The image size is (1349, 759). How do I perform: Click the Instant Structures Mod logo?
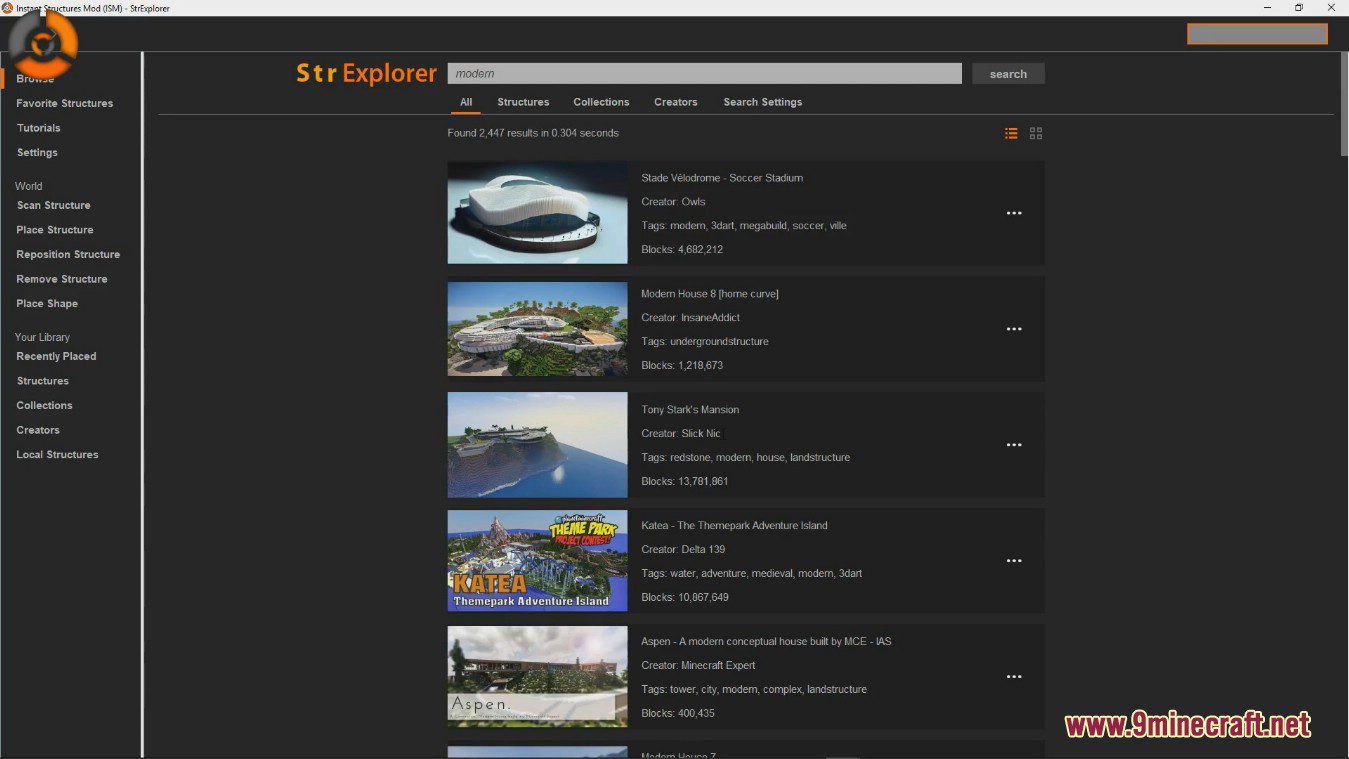pos(43,44)
